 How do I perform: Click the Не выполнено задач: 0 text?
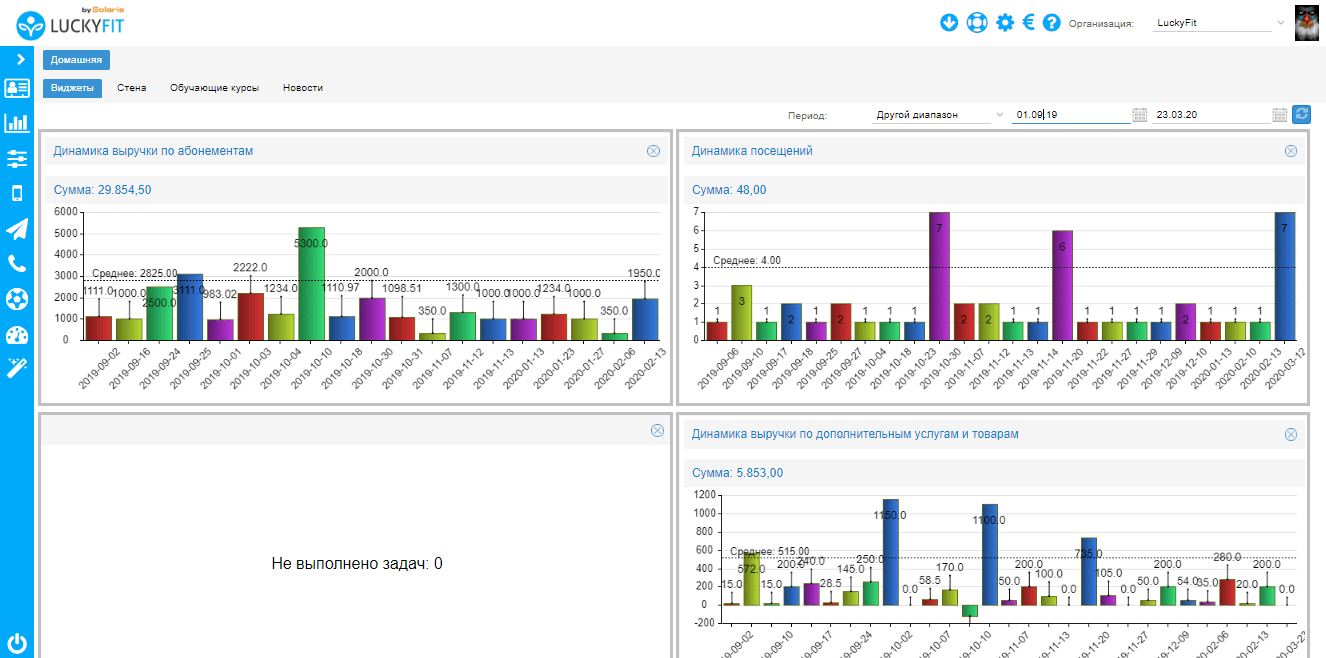click(x=357, y=564)
